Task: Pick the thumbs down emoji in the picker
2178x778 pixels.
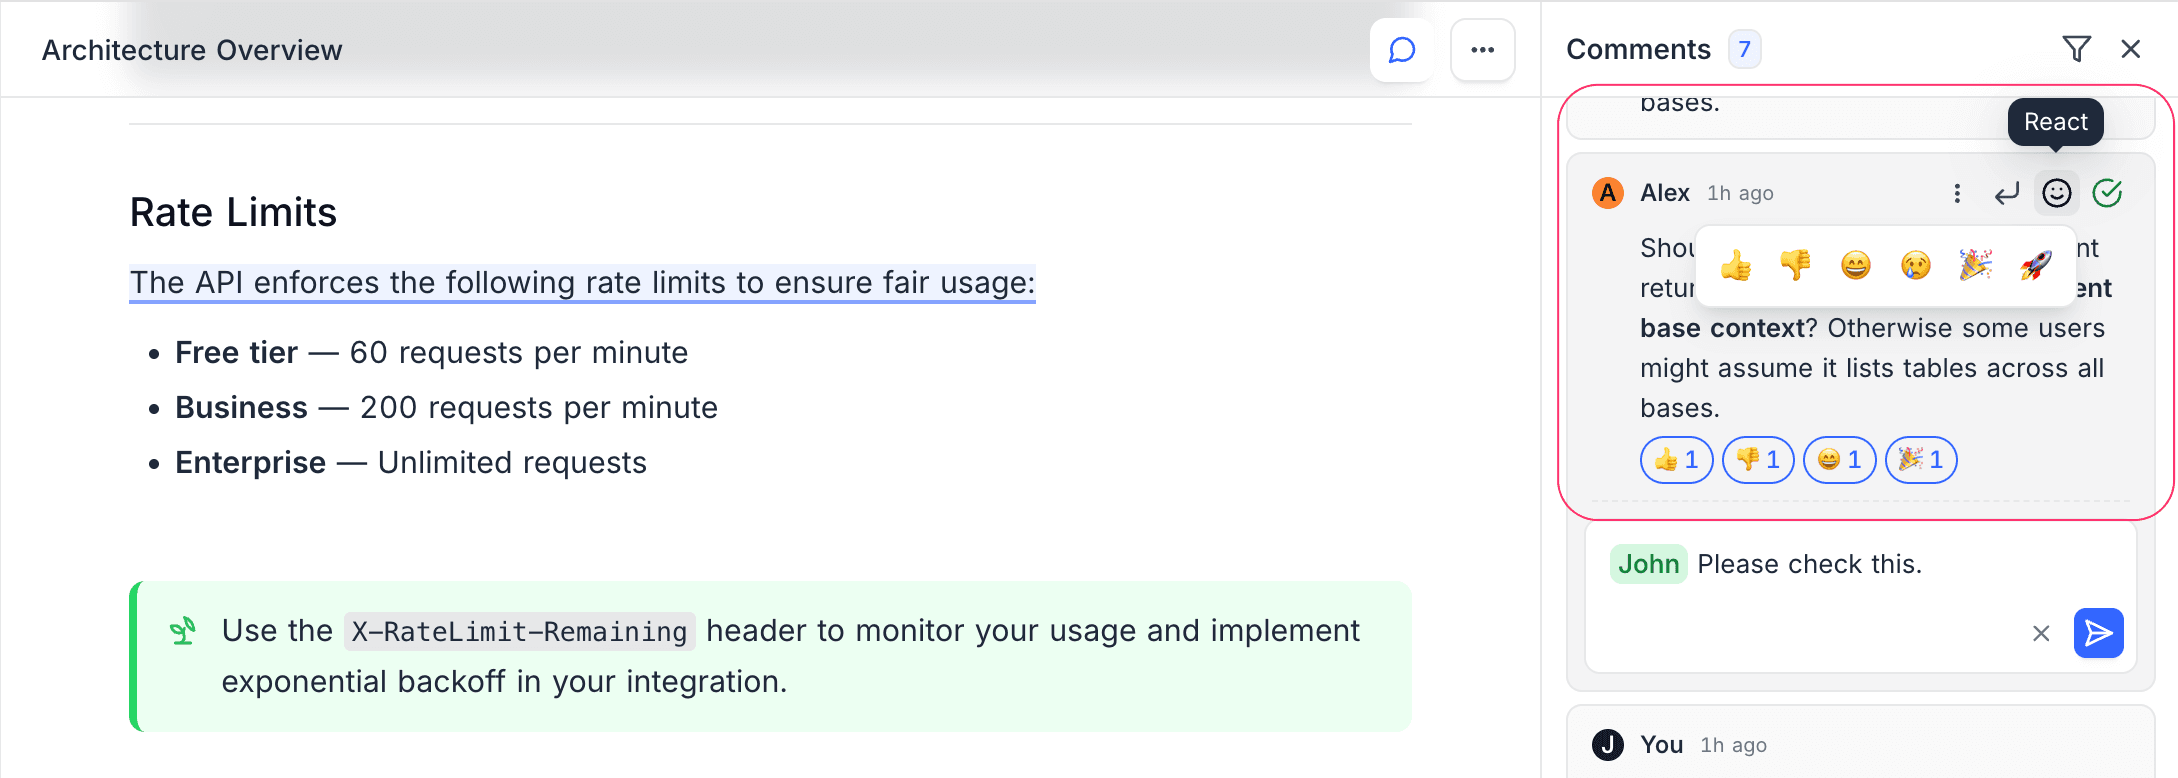Action: click(x=1796, y=266)
